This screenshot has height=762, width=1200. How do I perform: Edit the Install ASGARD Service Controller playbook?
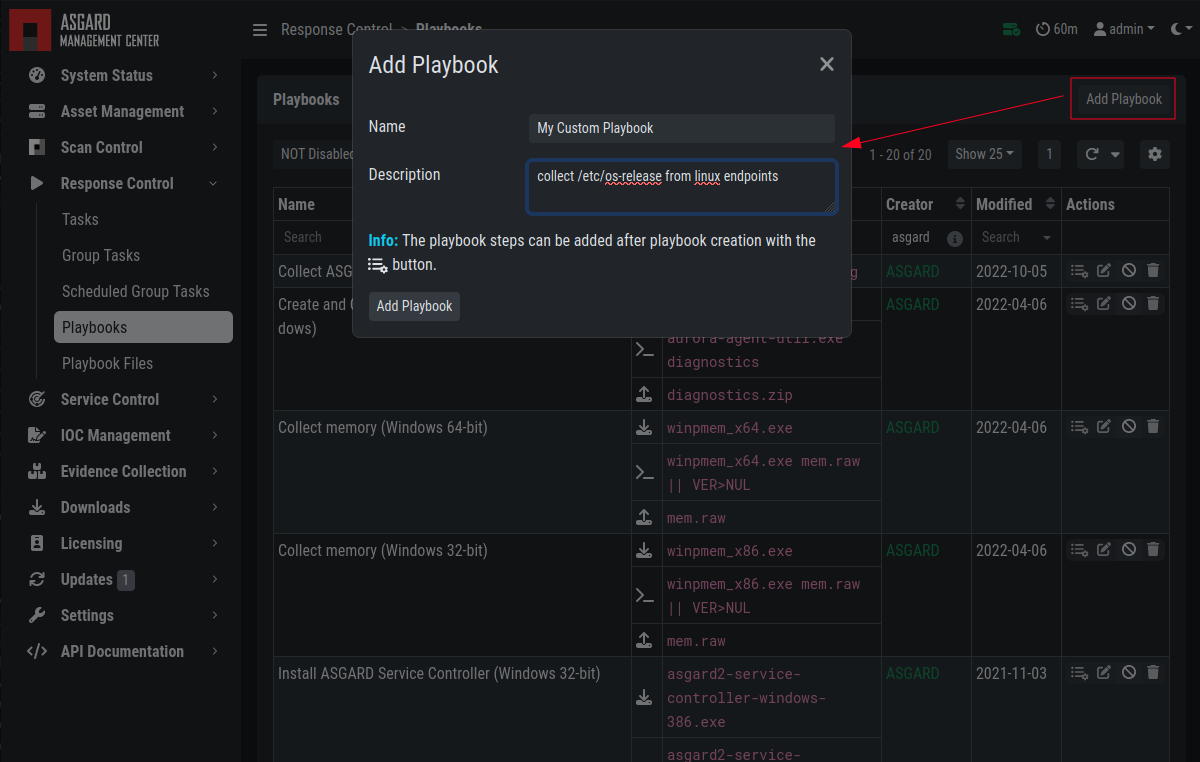[1104, 673]
